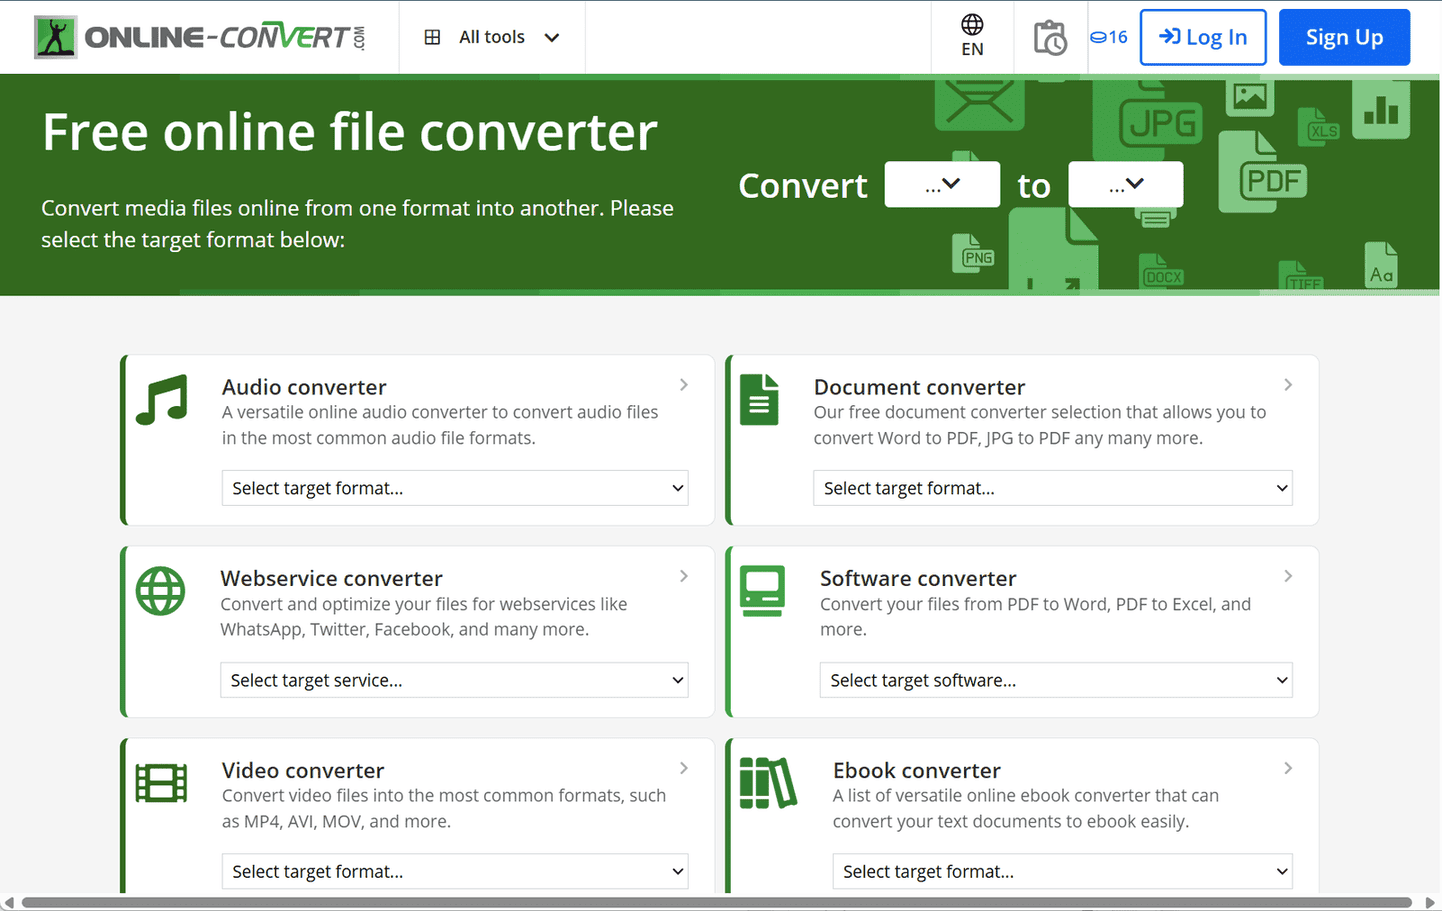The width and height of the screenshot is (1442, 911).
Task: Click the Software converter computer icon
Action: [x=762, y=590]
